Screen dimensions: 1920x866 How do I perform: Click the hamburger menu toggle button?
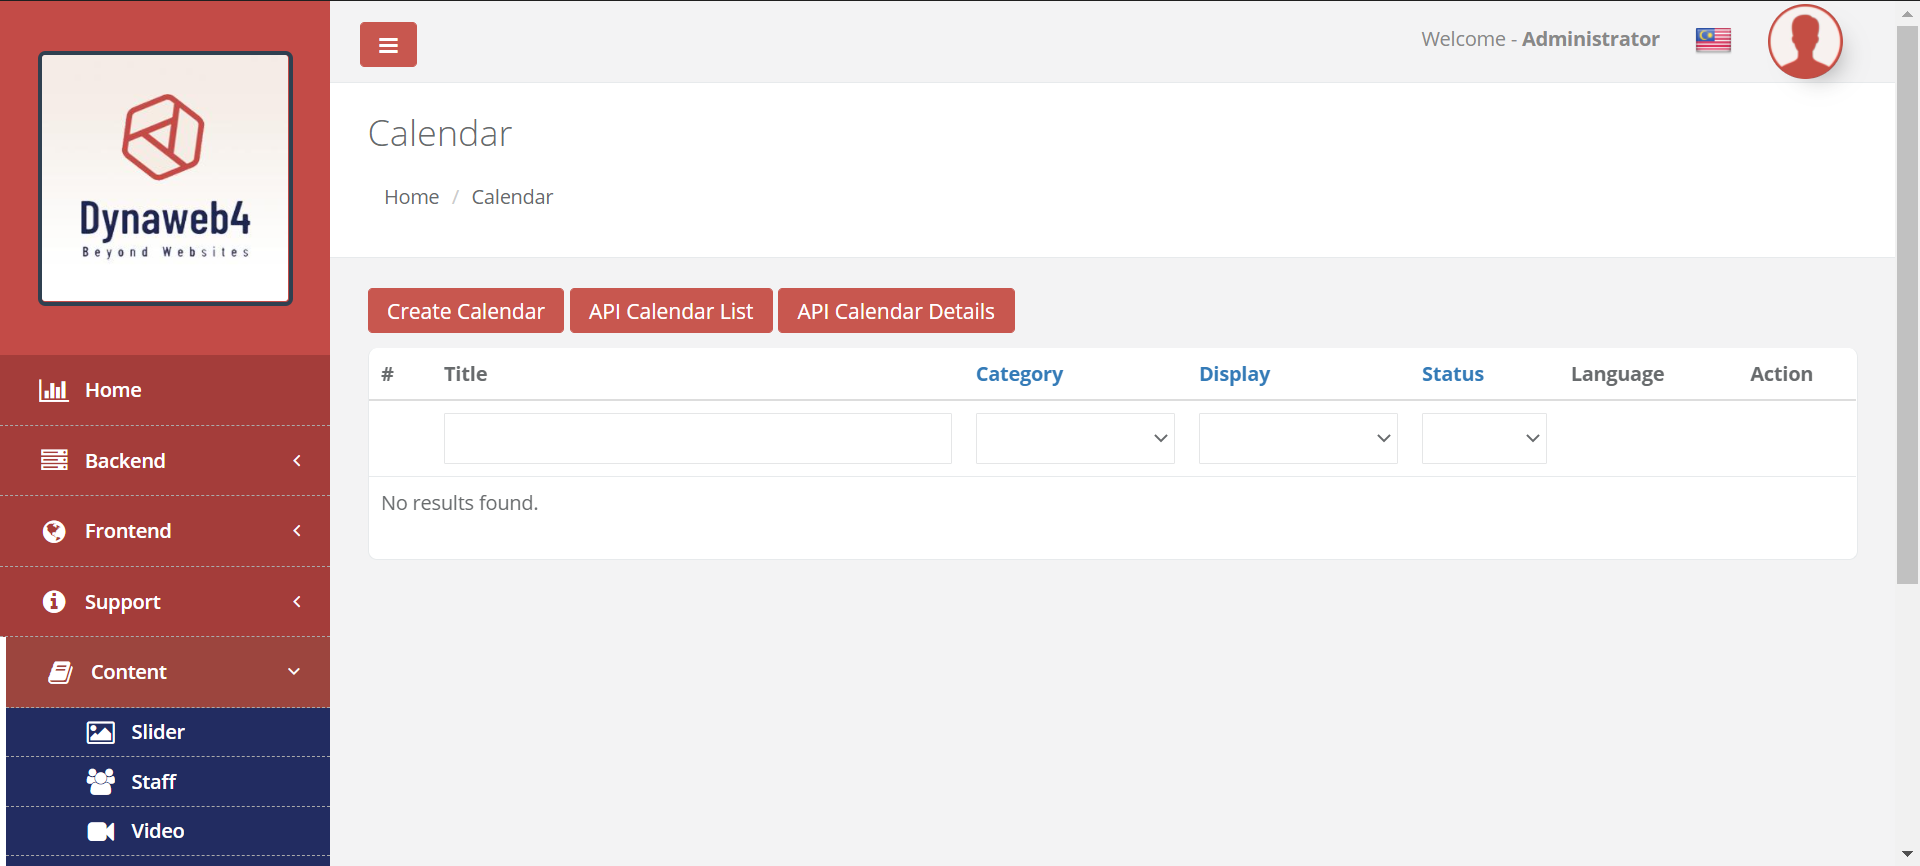[388, 45]
